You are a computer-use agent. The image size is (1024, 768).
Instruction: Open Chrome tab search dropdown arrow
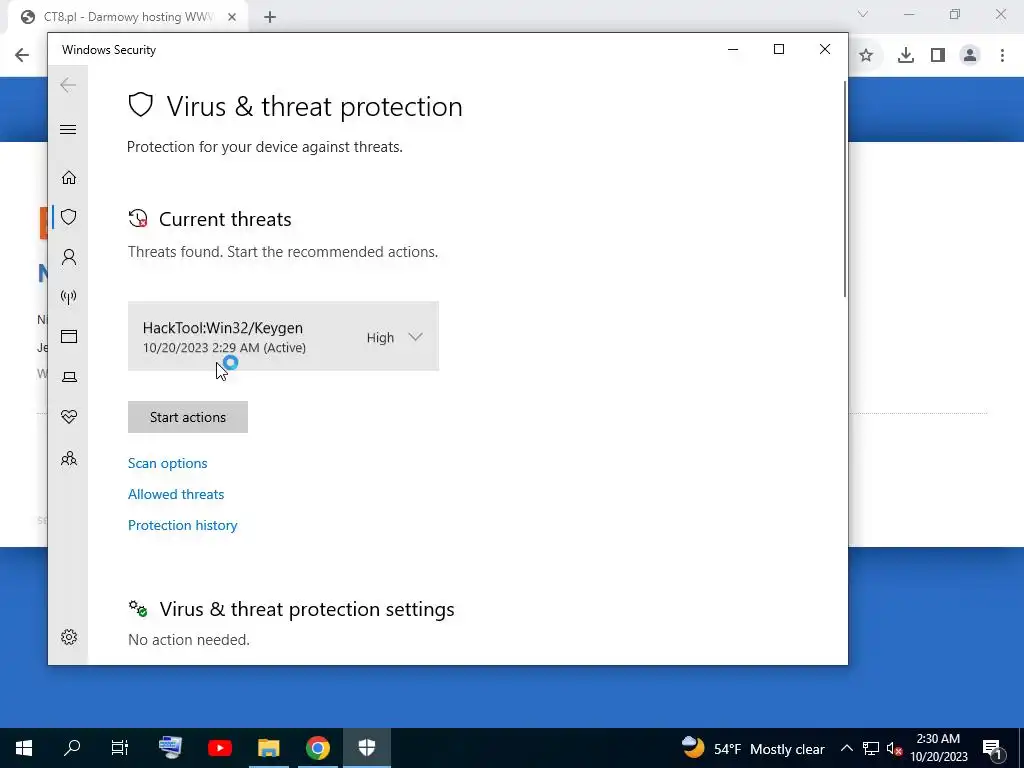click(863, 14)
